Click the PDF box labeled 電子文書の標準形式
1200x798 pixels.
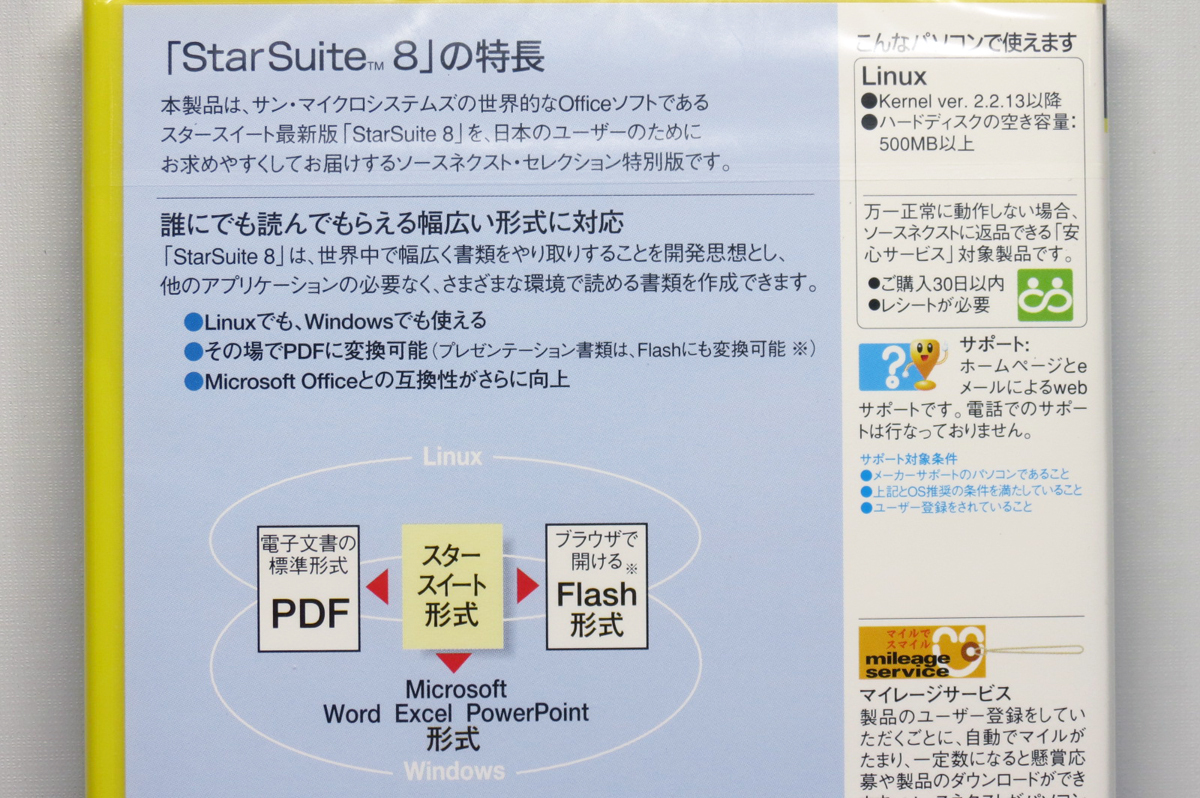[309, 588]
